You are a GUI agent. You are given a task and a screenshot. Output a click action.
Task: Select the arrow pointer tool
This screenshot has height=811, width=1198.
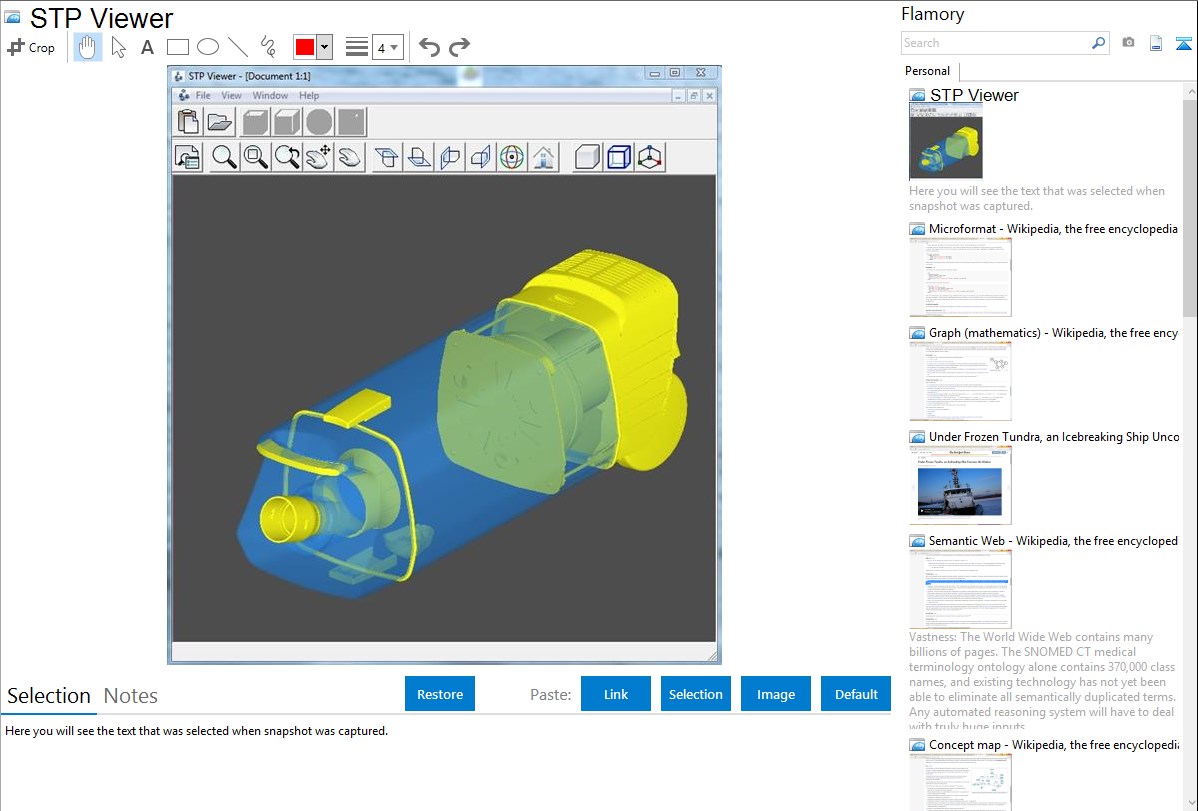[118, 47]
